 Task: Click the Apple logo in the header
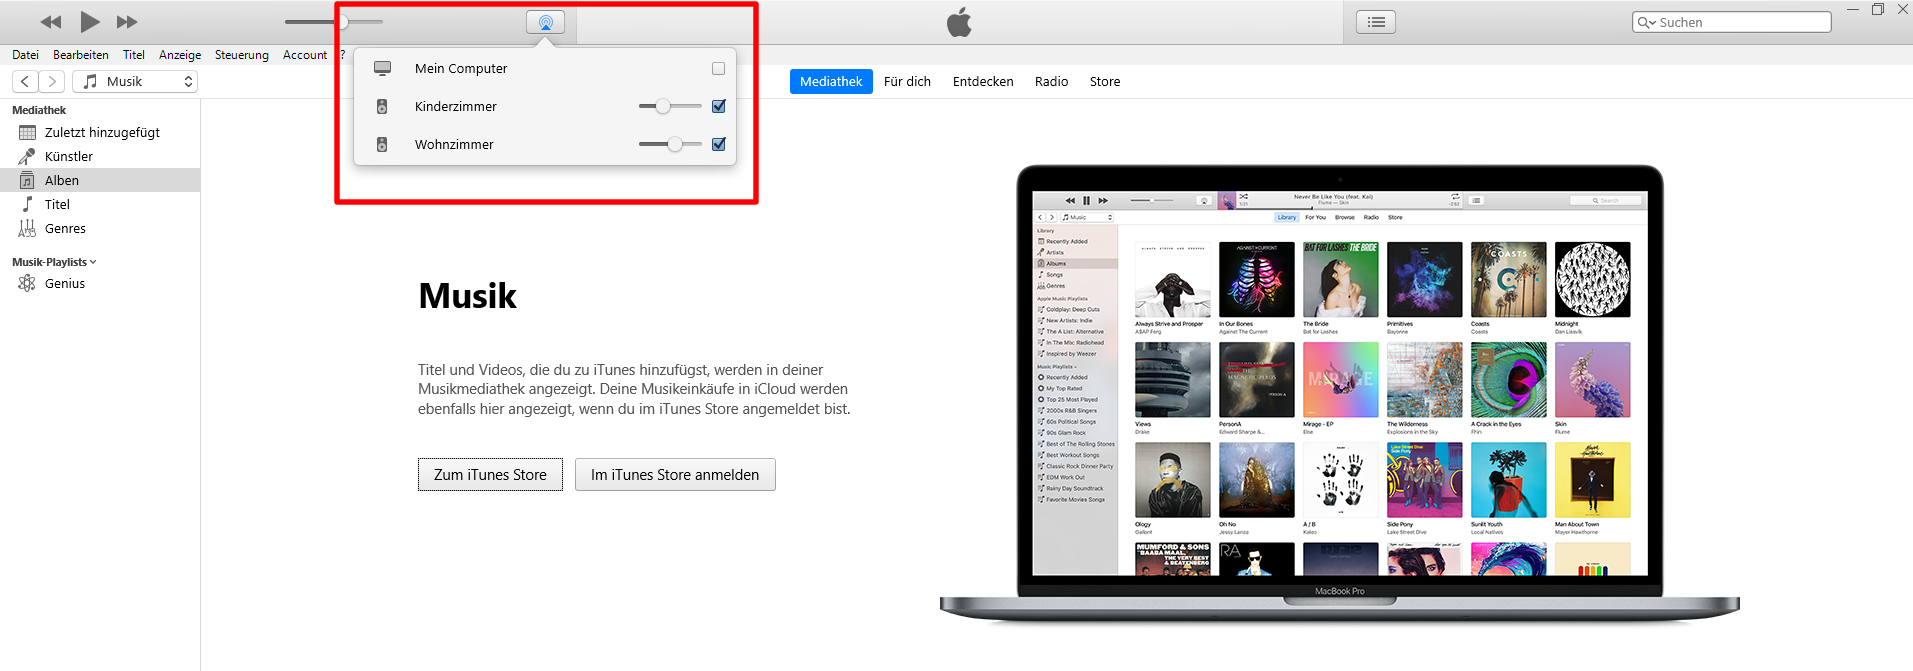click(x=959, y=22)
